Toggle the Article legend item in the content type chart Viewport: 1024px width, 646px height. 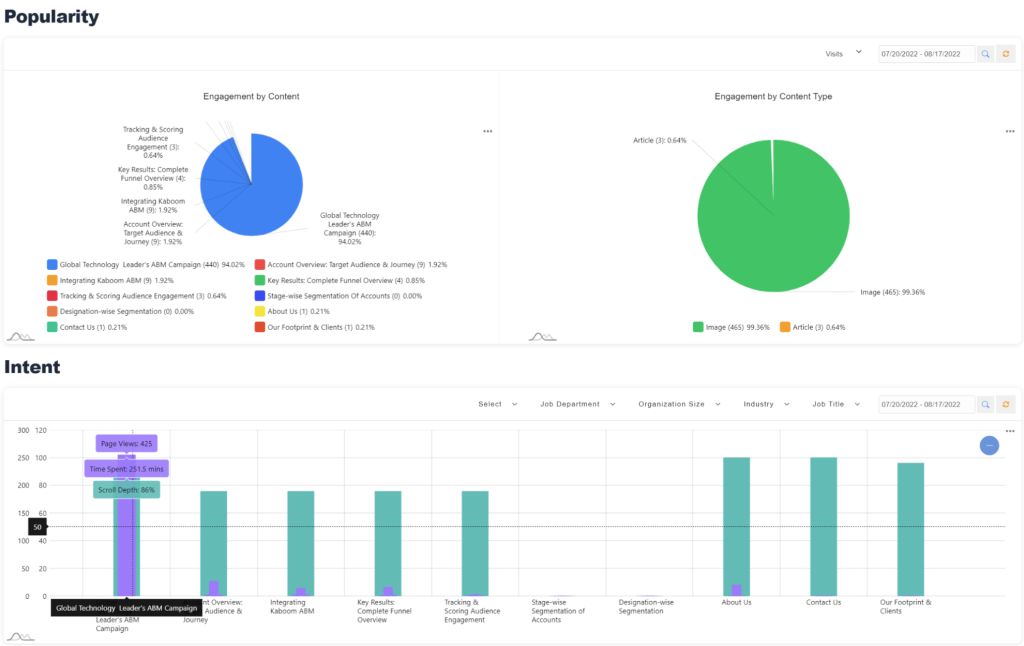(810, 327)
